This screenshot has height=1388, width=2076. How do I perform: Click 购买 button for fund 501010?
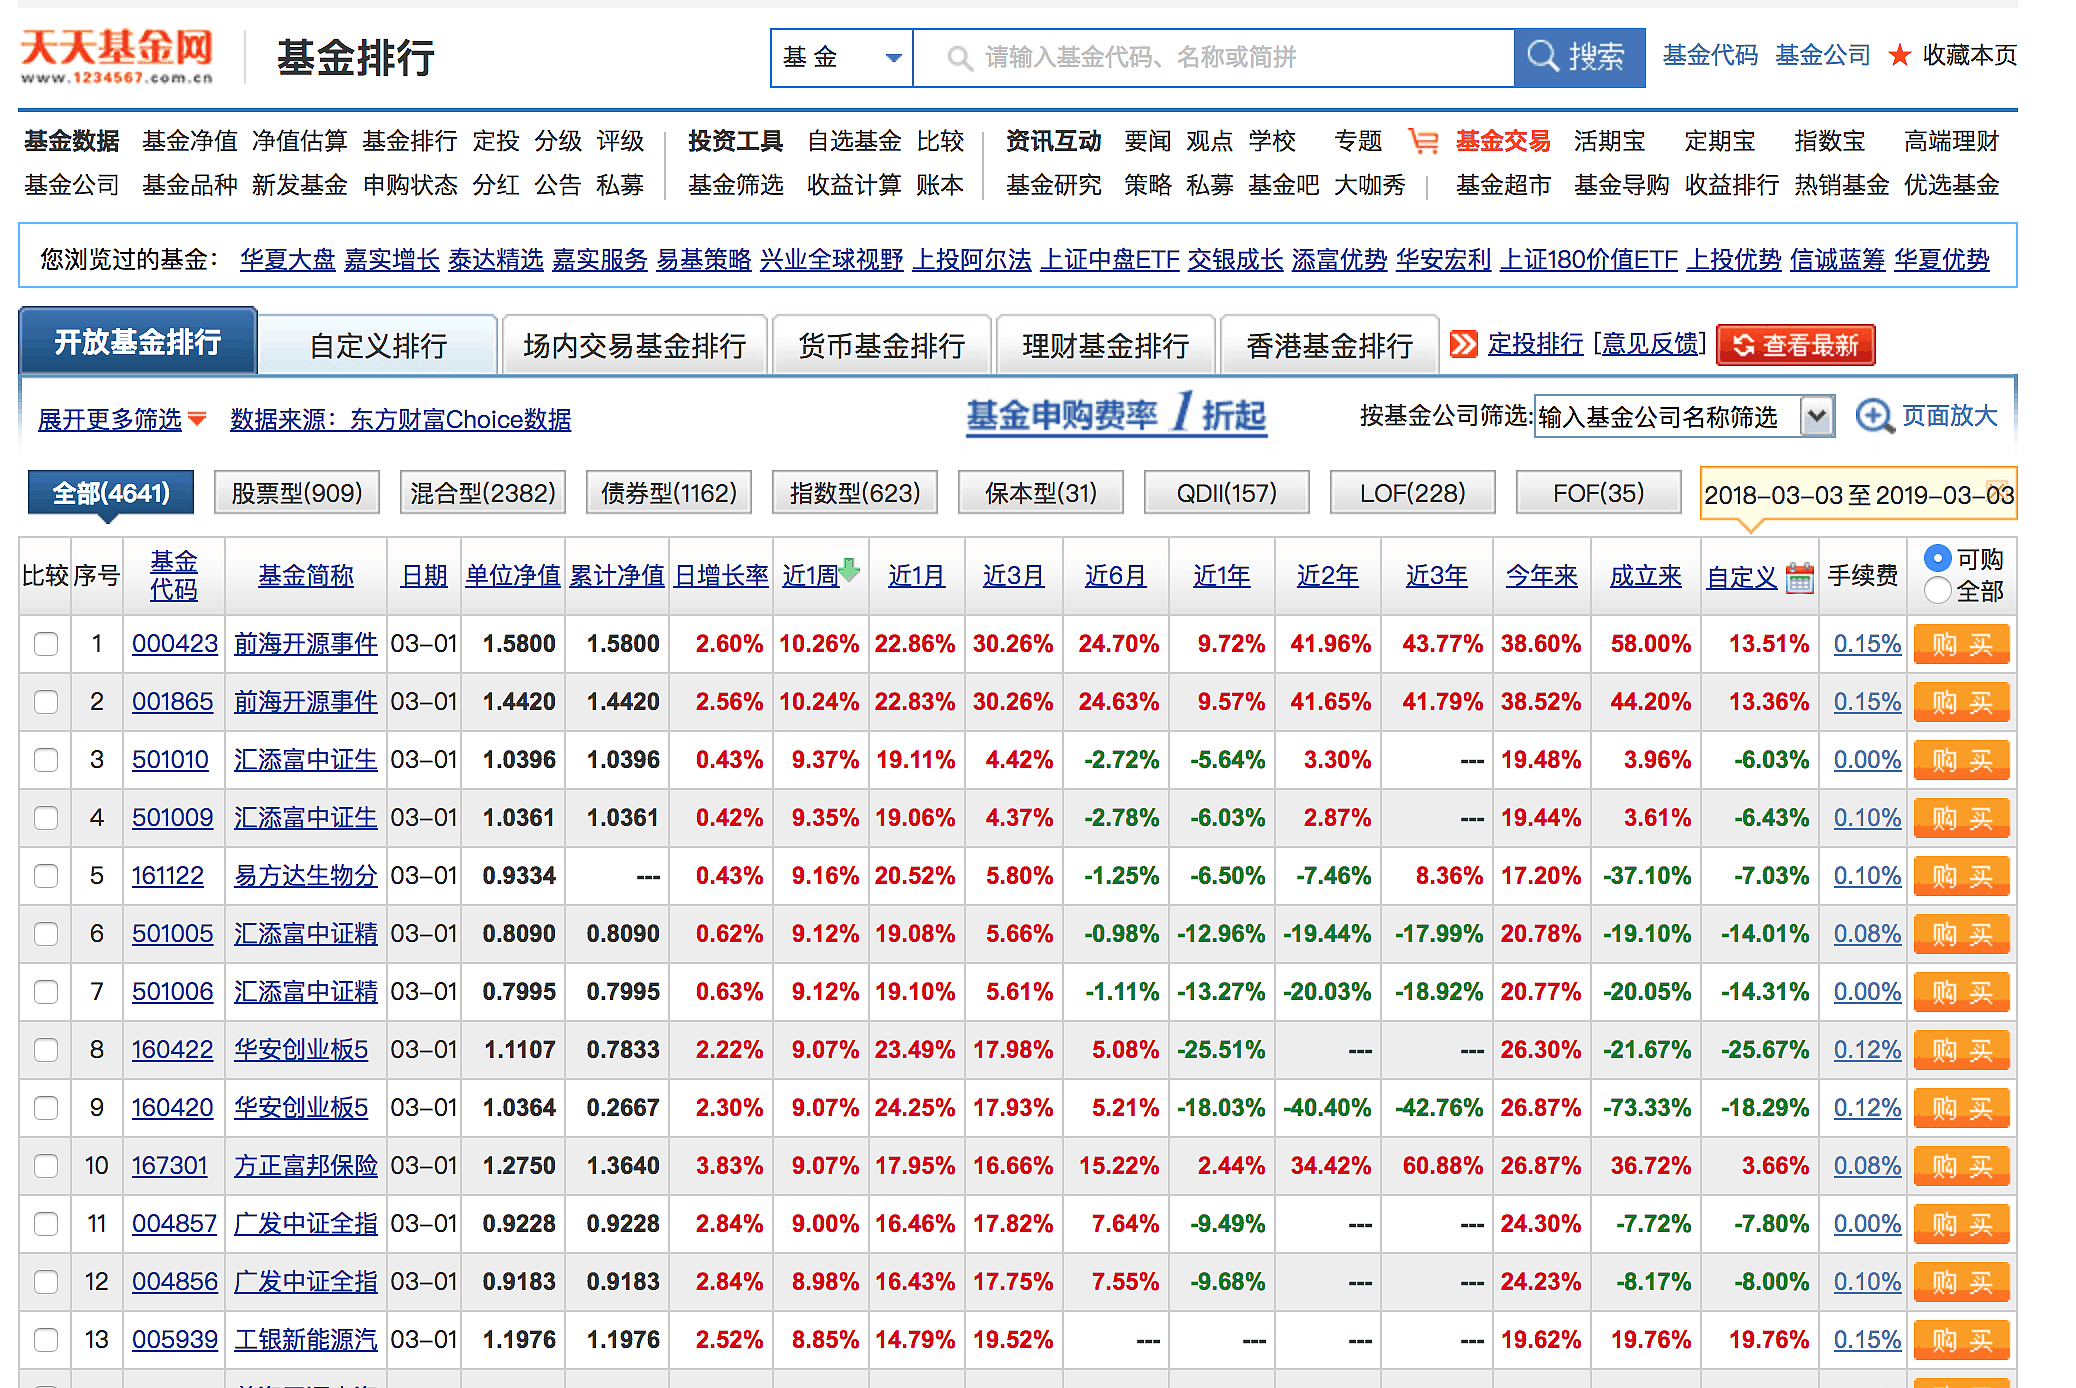pyautogui.click(x=1961, y=760)
